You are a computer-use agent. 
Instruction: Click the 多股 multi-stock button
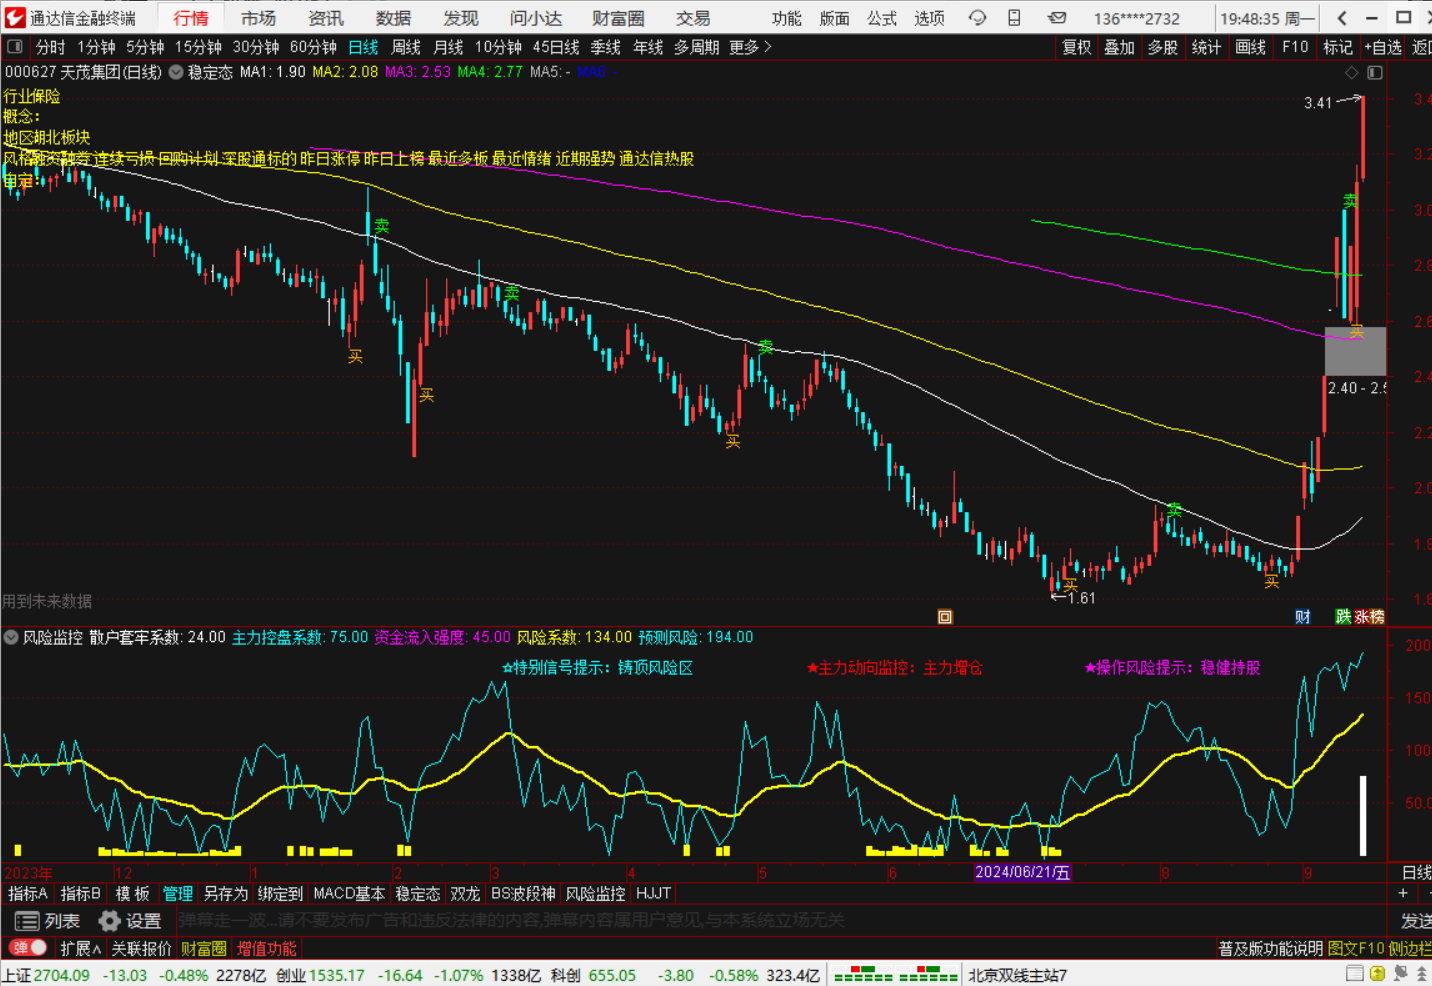(1163, 47)
